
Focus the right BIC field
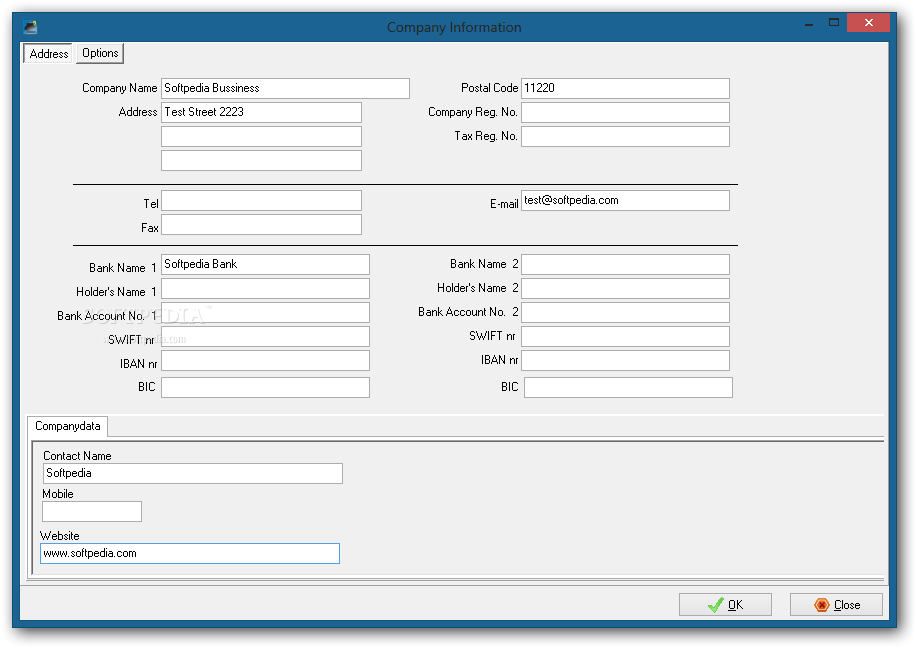point(628,387)
